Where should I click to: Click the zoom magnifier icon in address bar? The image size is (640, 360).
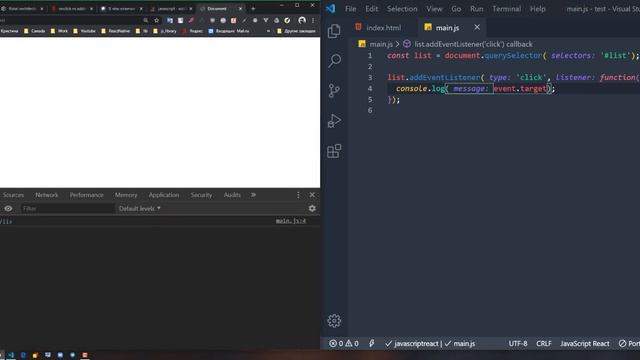(146, 20)
